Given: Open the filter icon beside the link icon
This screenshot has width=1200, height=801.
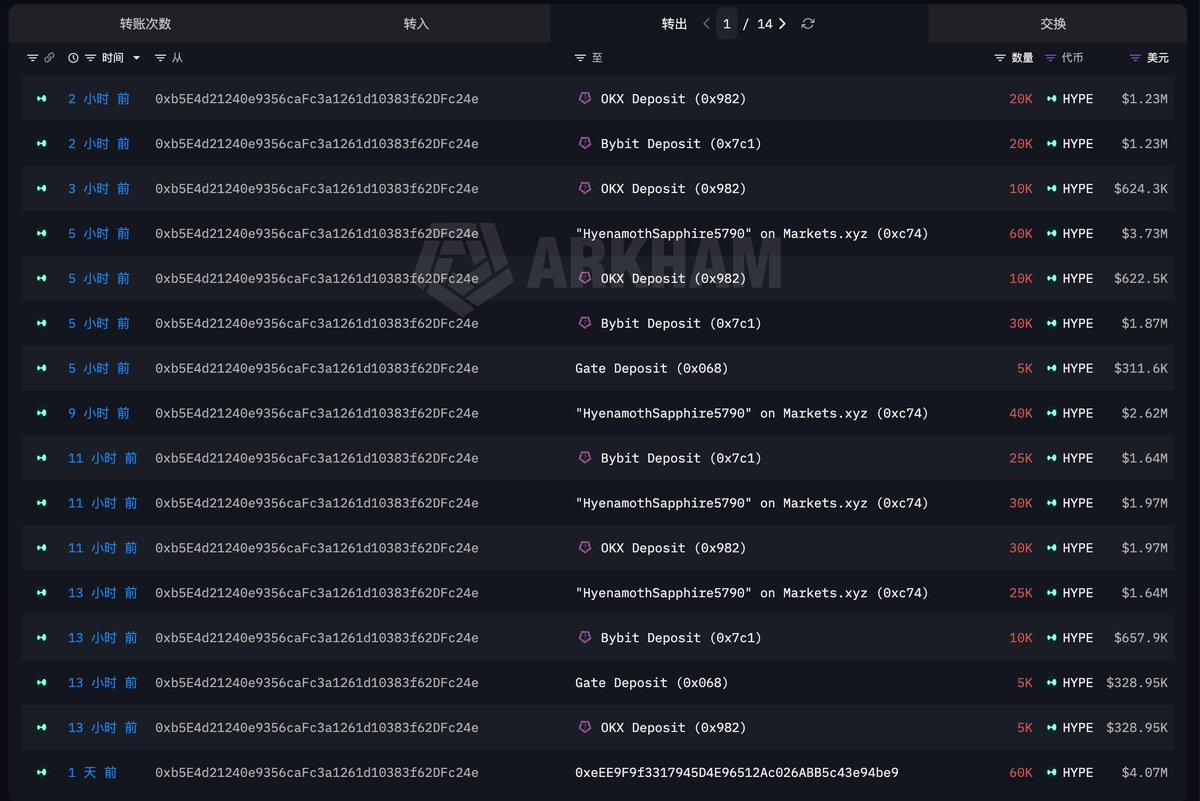Looking at the screenshot, I should 32,58.
